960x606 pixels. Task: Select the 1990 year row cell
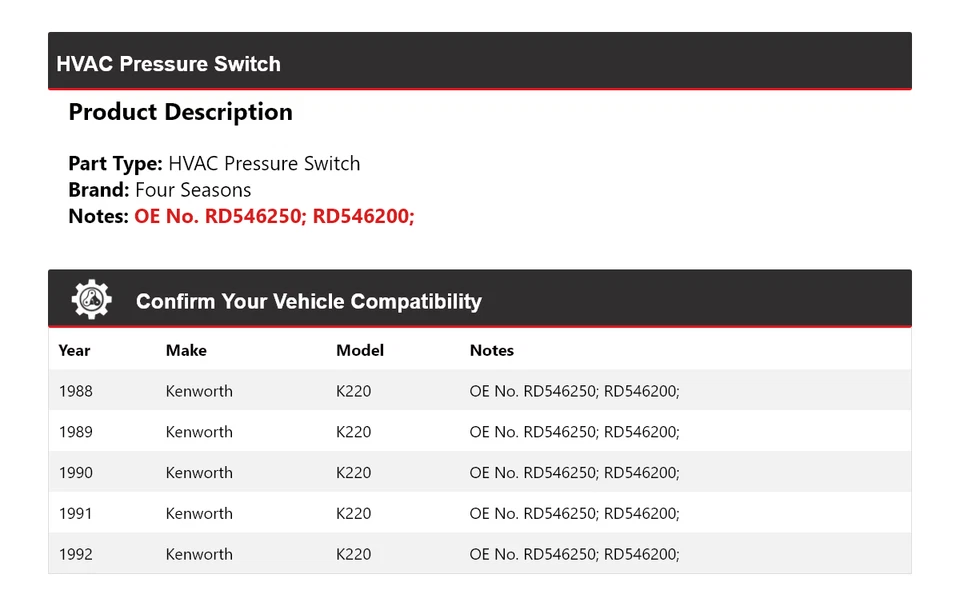click(76, 473)
